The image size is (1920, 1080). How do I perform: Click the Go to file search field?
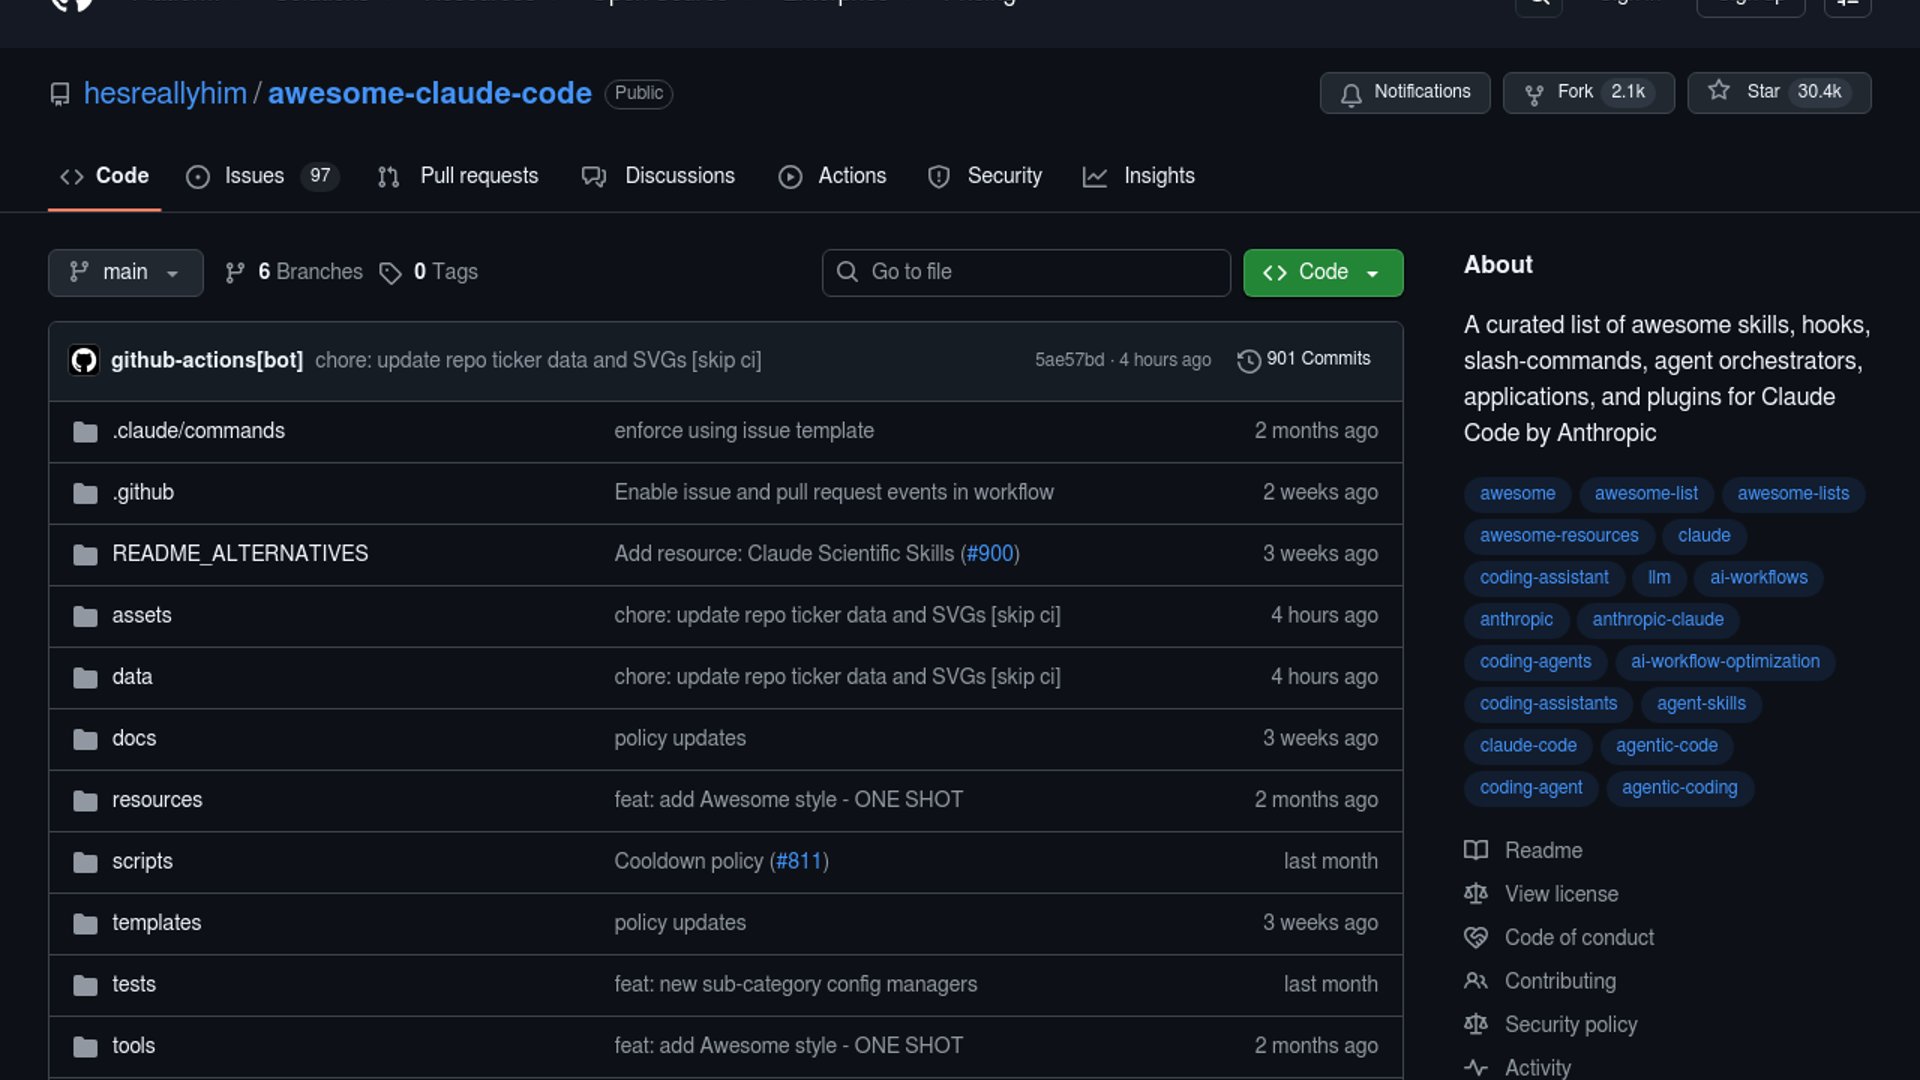1026,272
